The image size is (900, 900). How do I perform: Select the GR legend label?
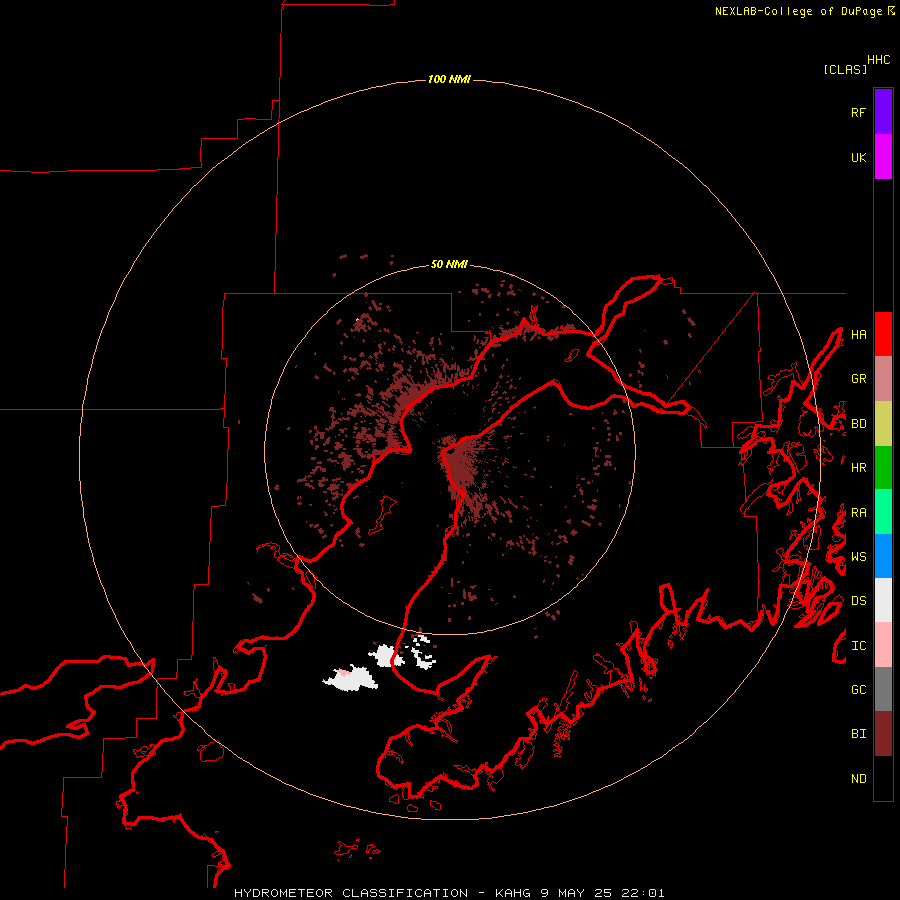coord(858,379)
